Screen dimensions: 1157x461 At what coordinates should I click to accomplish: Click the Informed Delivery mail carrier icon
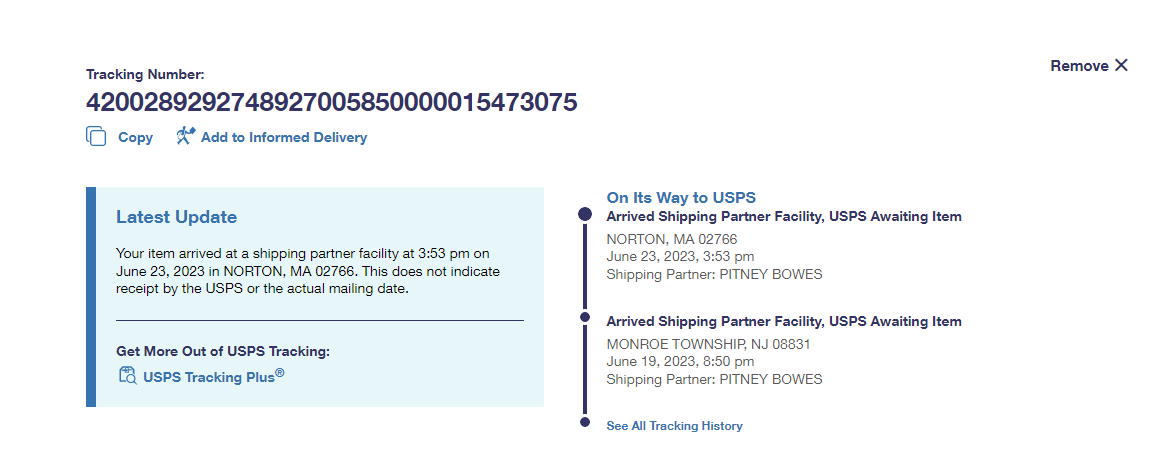point(185,136)
